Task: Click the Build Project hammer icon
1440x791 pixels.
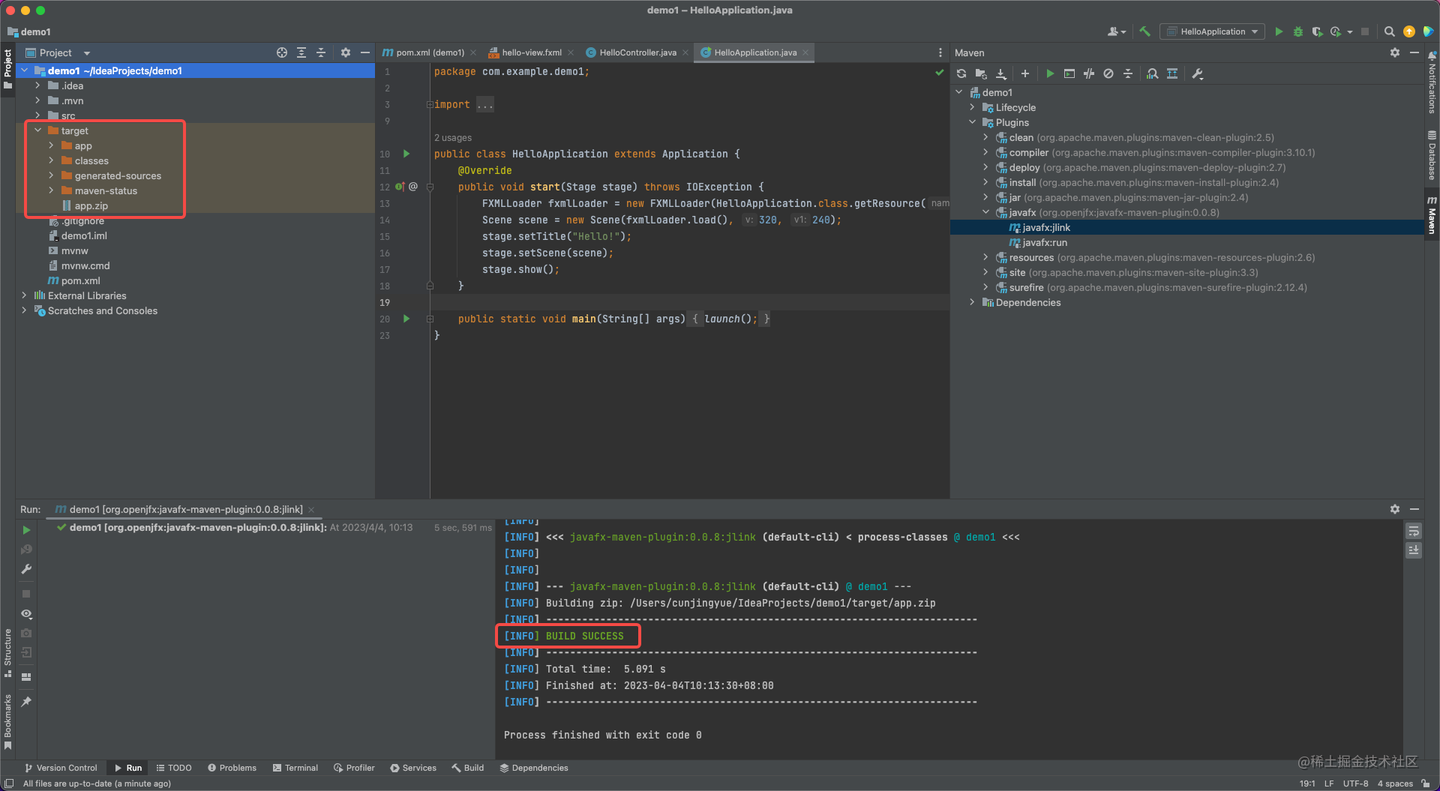Action: pos(1144,31)
